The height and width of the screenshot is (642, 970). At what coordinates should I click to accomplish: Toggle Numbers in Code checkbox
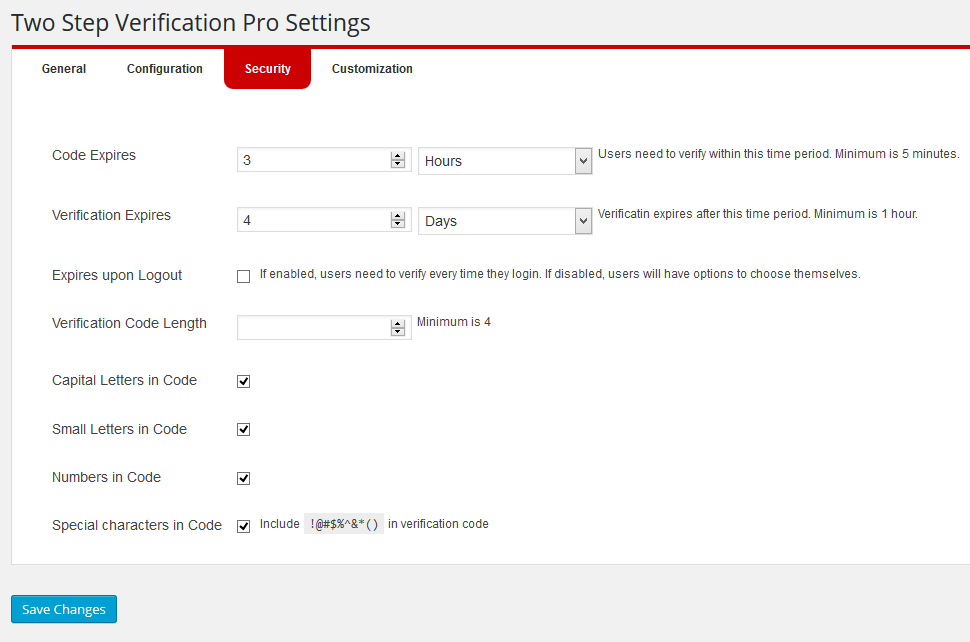tap(244, 479)
